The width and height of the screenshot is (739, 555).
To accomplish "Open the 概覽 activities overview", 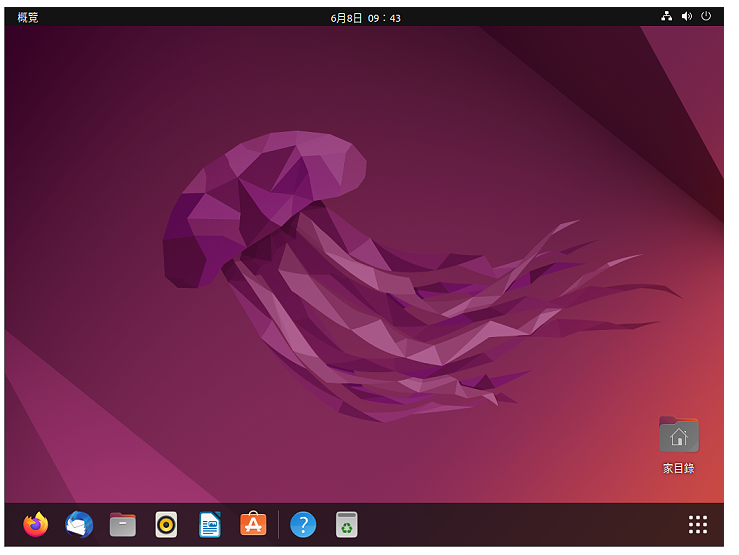I will 28,17.
